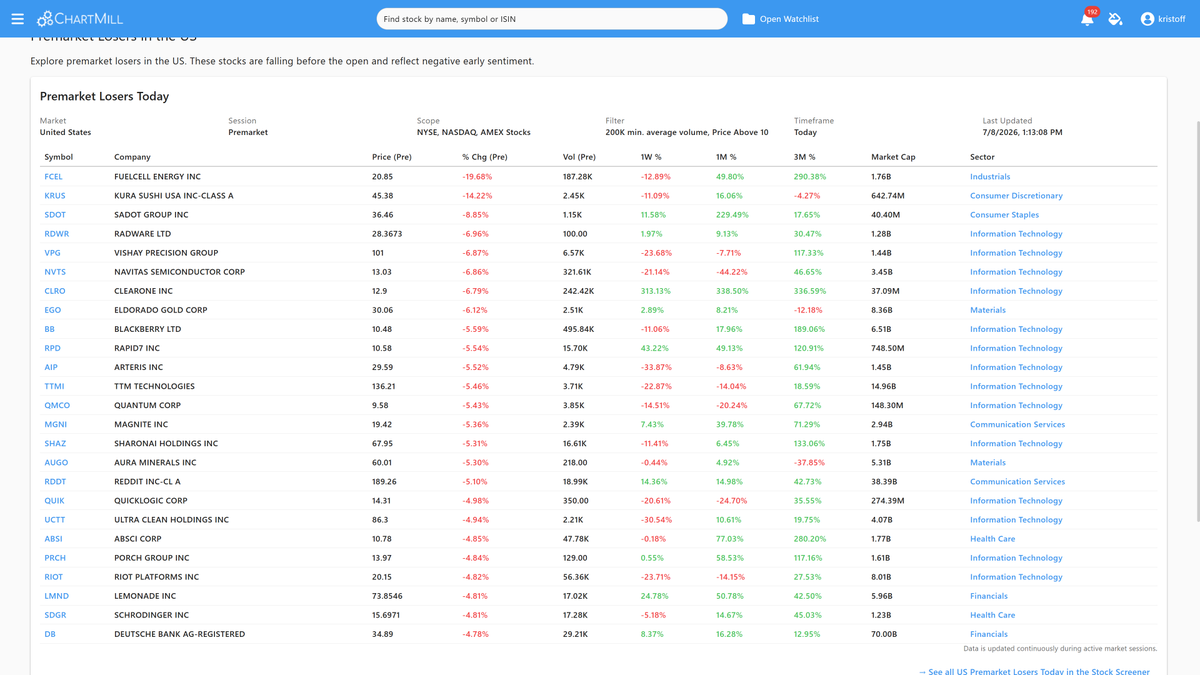
Task: Click the Vol (Pre) column header
Action: tap(579, 157)
